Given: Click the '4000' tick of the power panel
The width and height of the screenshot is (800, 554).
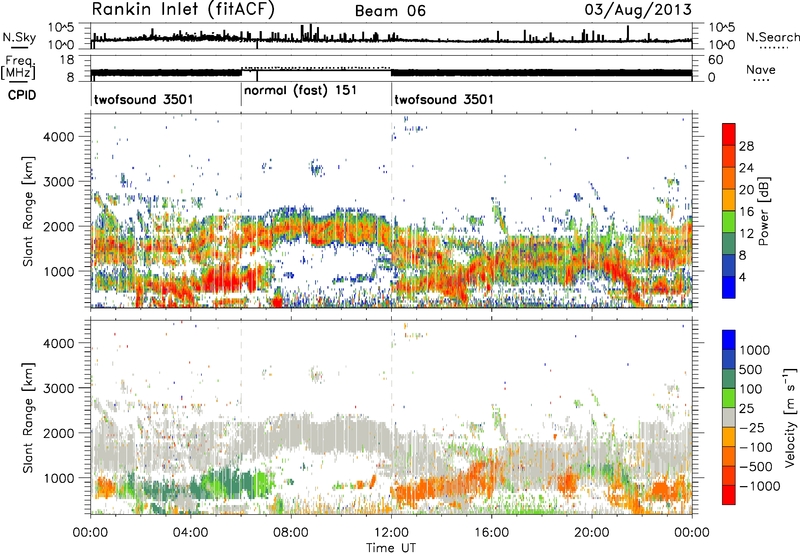Looking at the screenshot, I should [58, 137].
